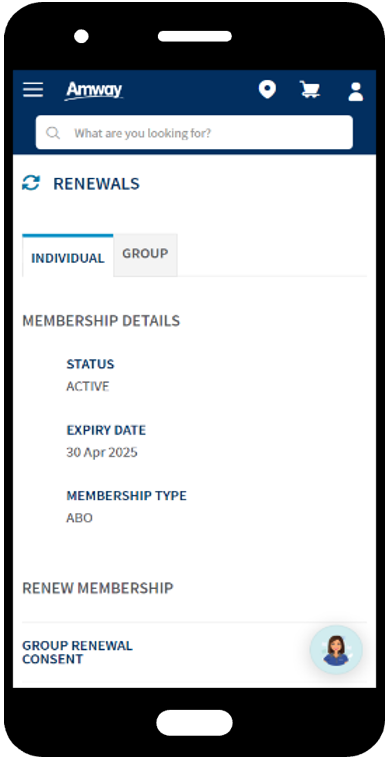Click the Renewals page title
Screen dimensions: 390x762
point(96,184)
